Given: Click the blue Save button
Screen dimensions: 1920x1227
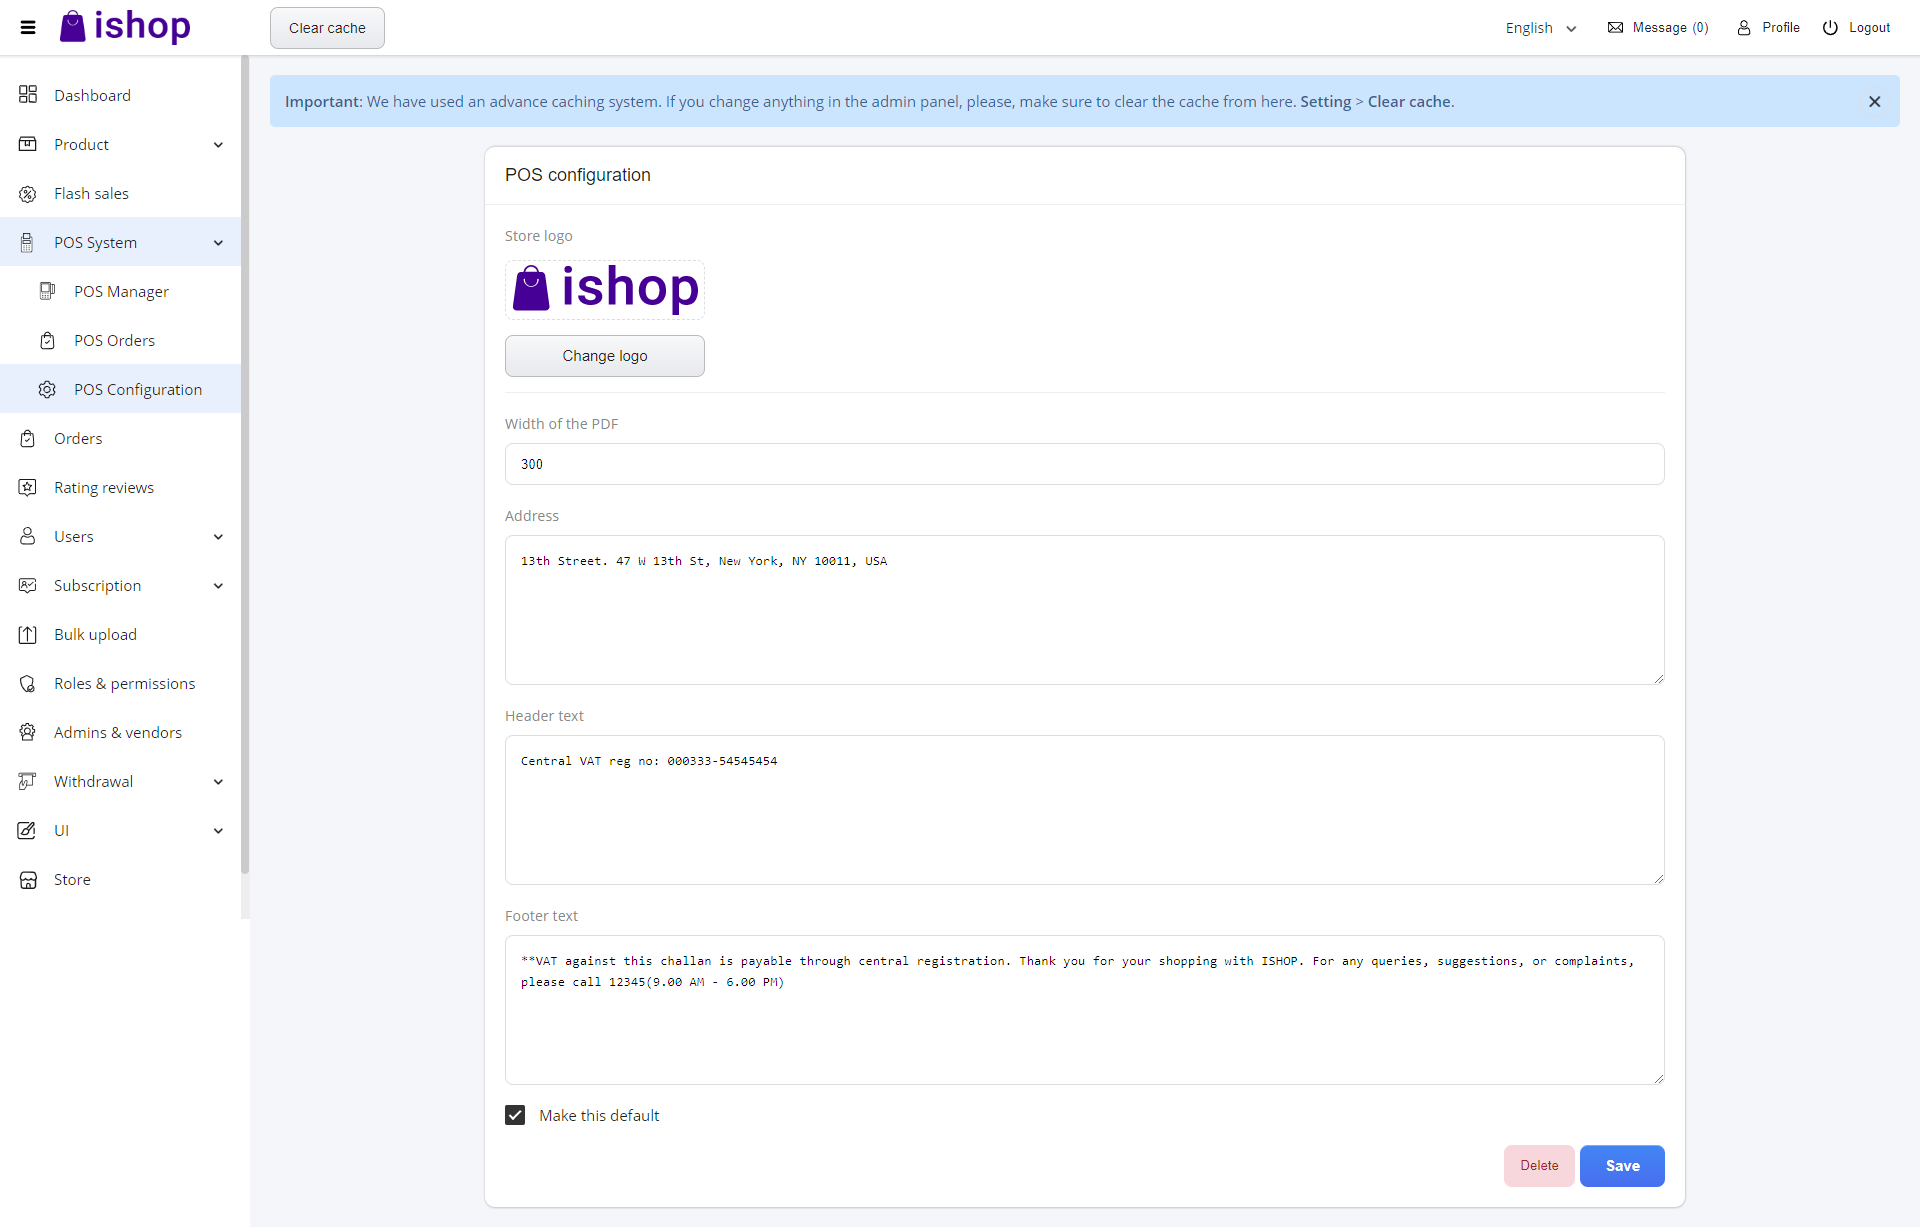Looking at the screenshot, I should coord(1621,1166).
